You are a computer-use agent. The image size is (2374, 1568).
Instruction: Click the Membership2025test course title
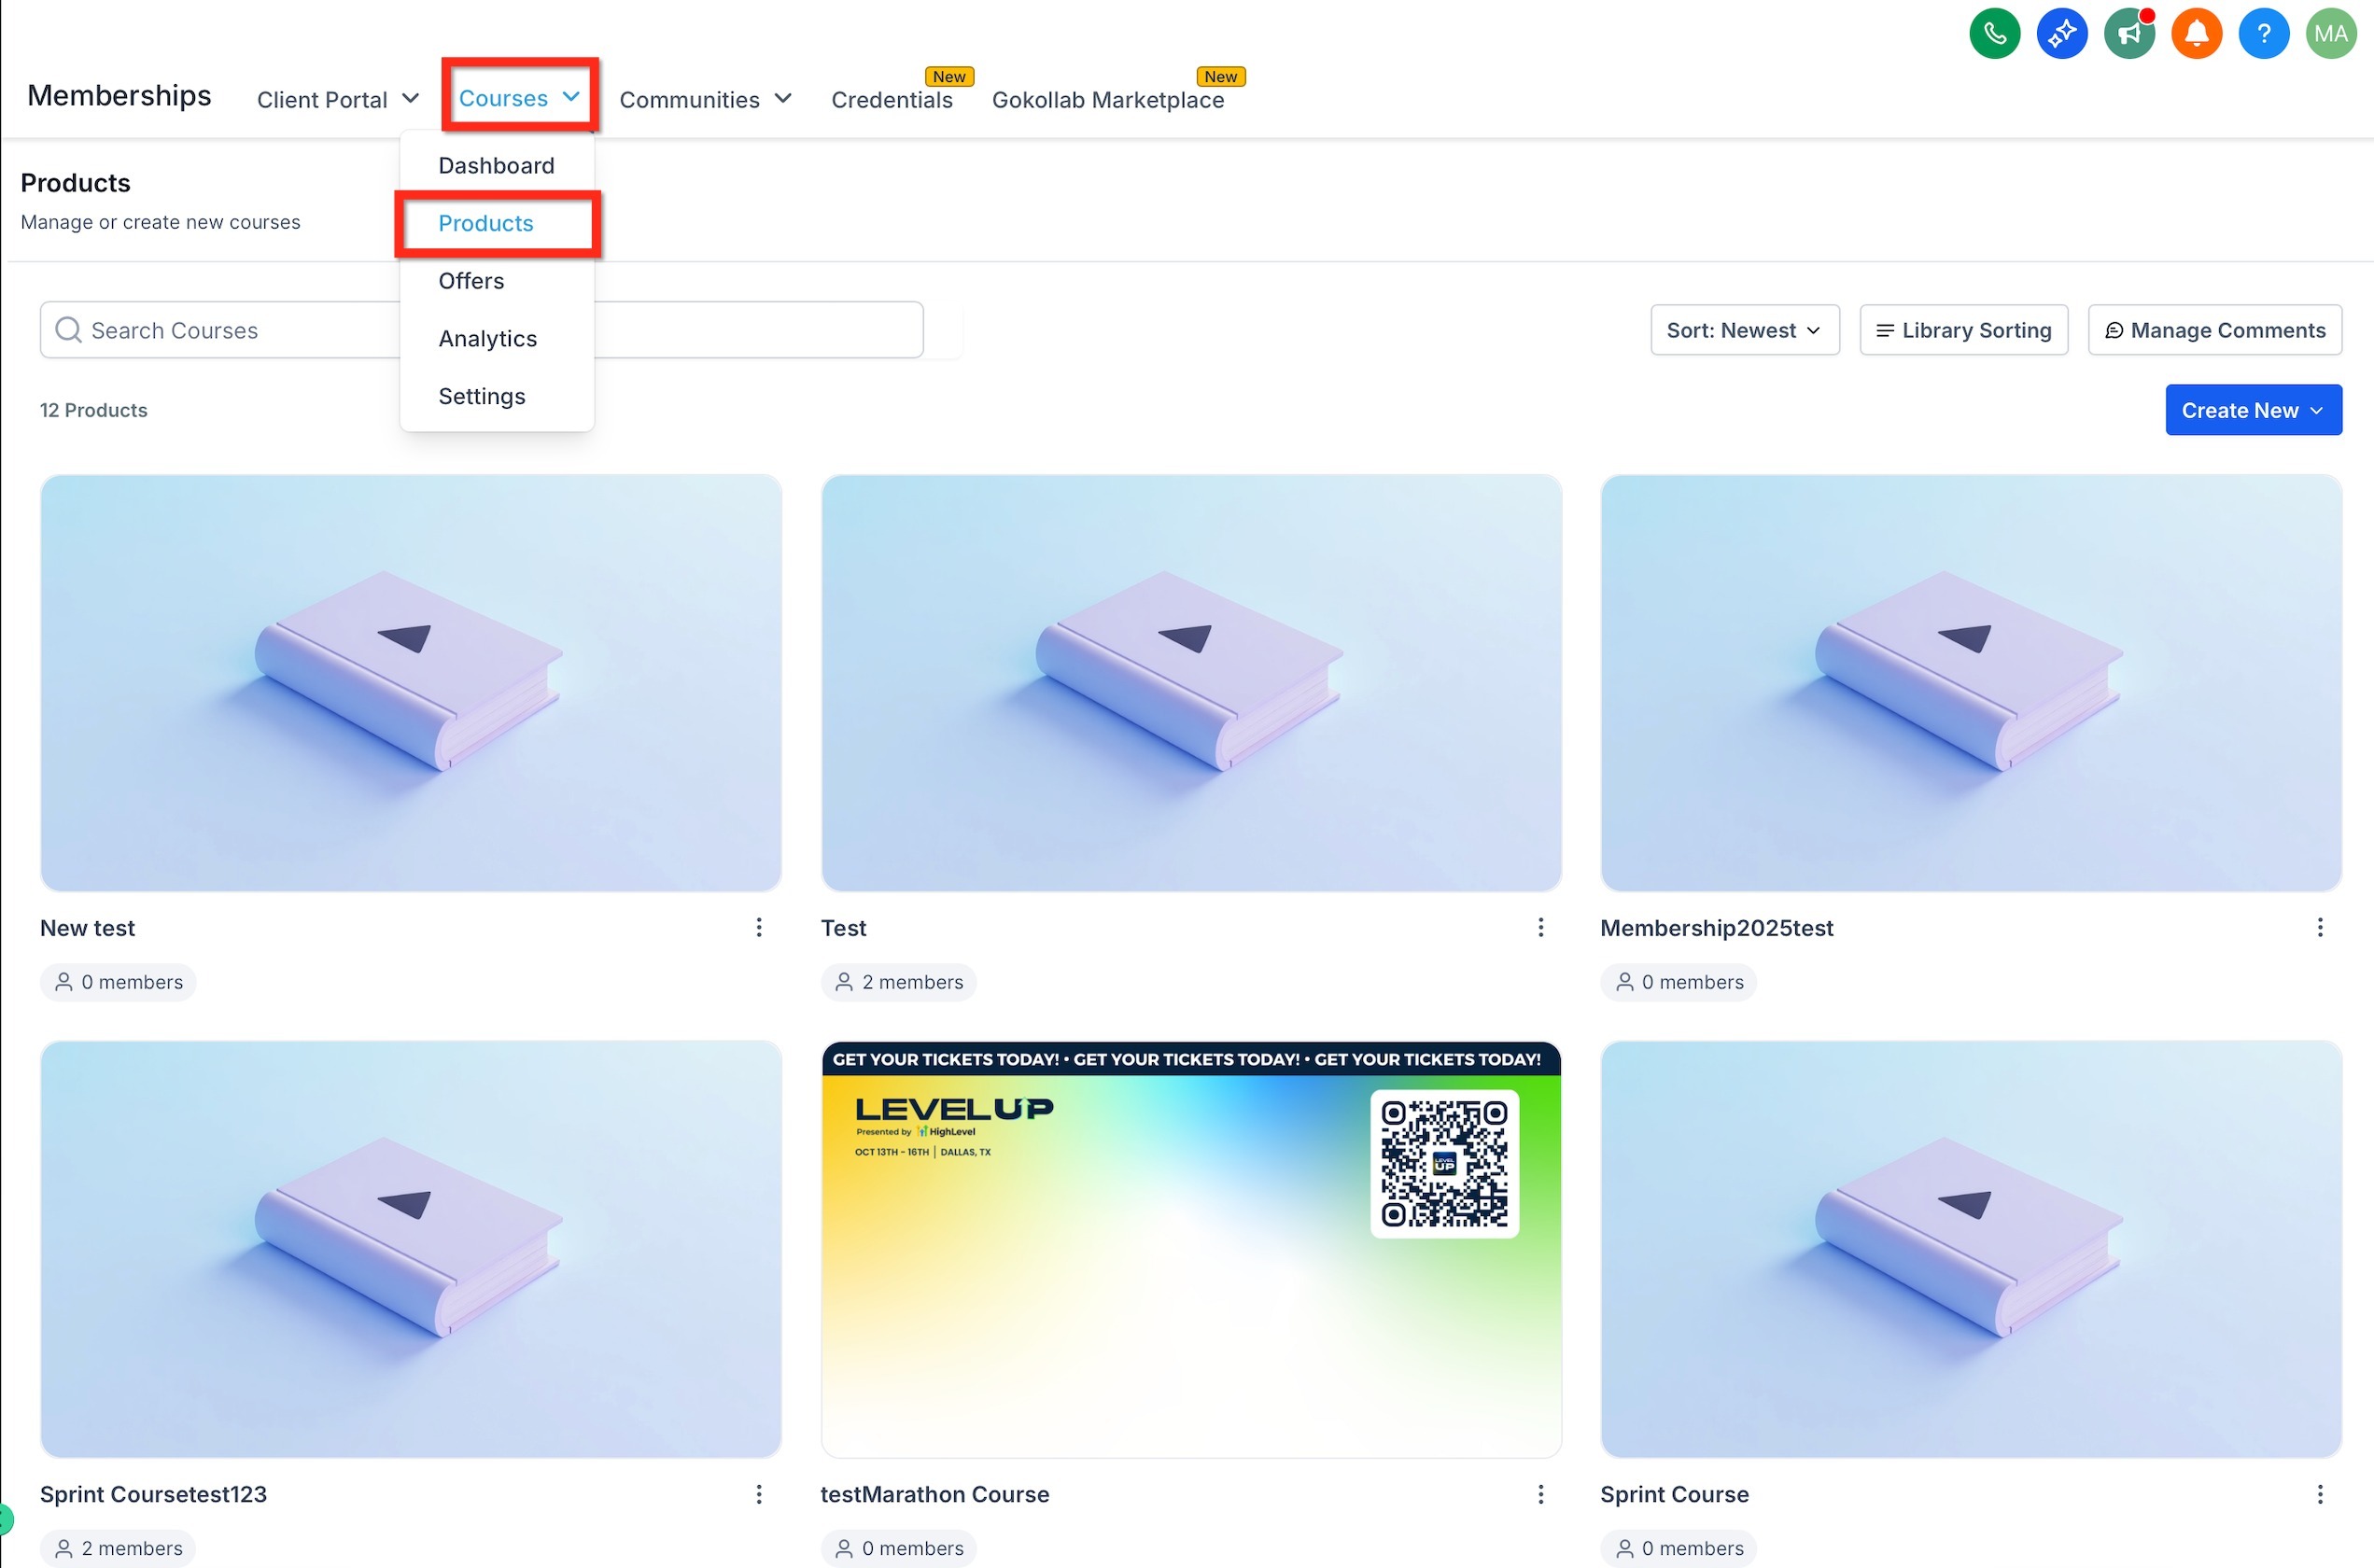[1716, 928]
